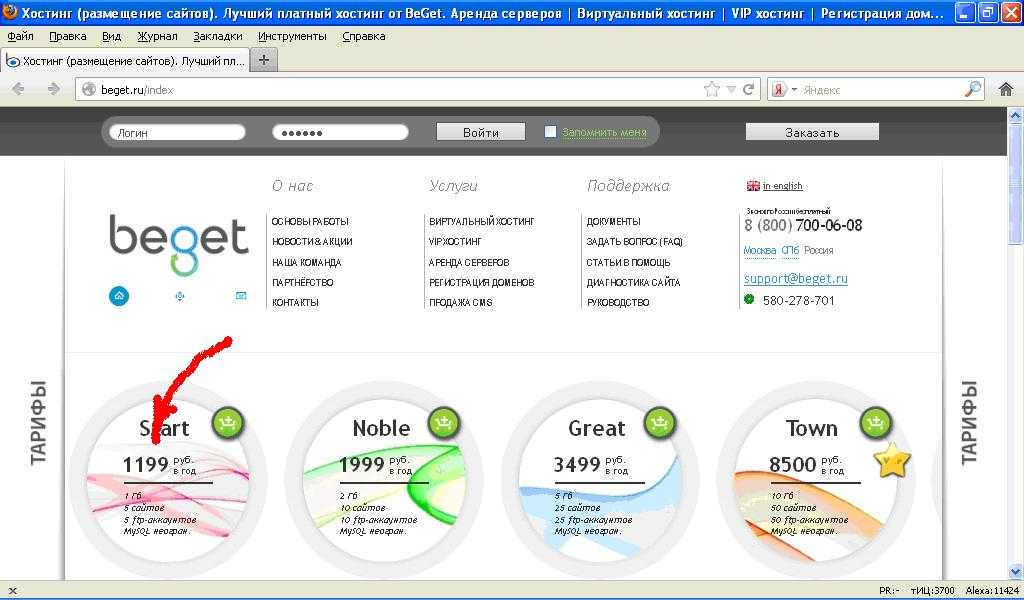Viewport: 1024px width, 600px height.
Task: Click the site identity globe icon
Action: pyautogui.click(x=89, y=89)
